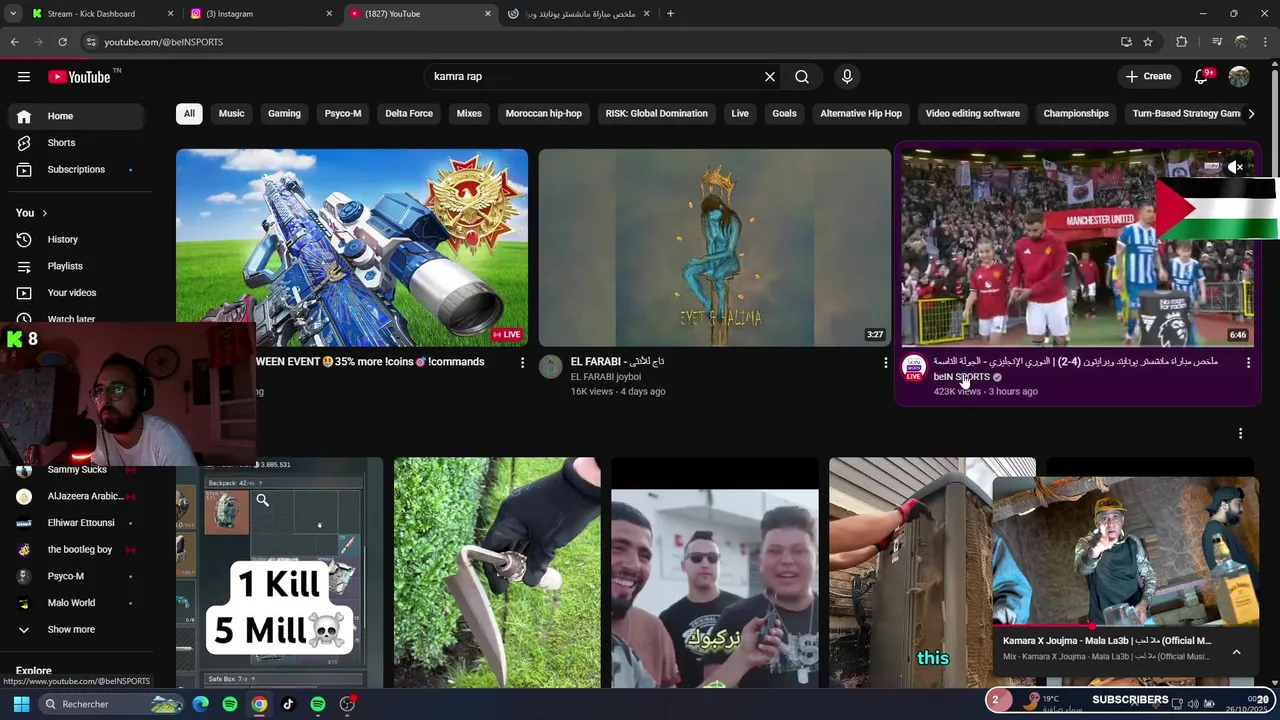The image size is (1280, 720).
Task: Go back to the previous page
Action: tap(14, 42)
